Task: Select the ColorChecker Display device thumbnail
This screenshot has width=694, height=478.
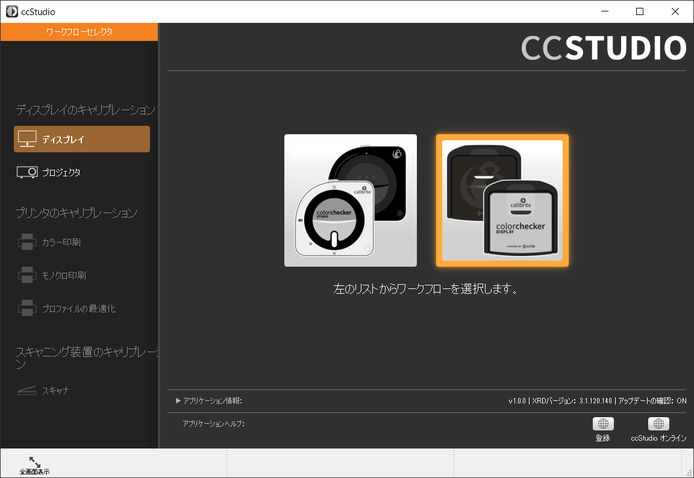Action: click(502, 200)
